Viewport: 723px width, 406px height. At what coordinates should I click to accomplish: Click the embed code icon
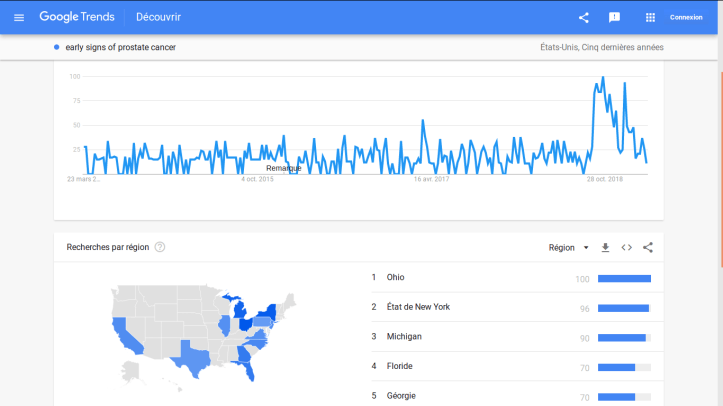pos(627,248)
